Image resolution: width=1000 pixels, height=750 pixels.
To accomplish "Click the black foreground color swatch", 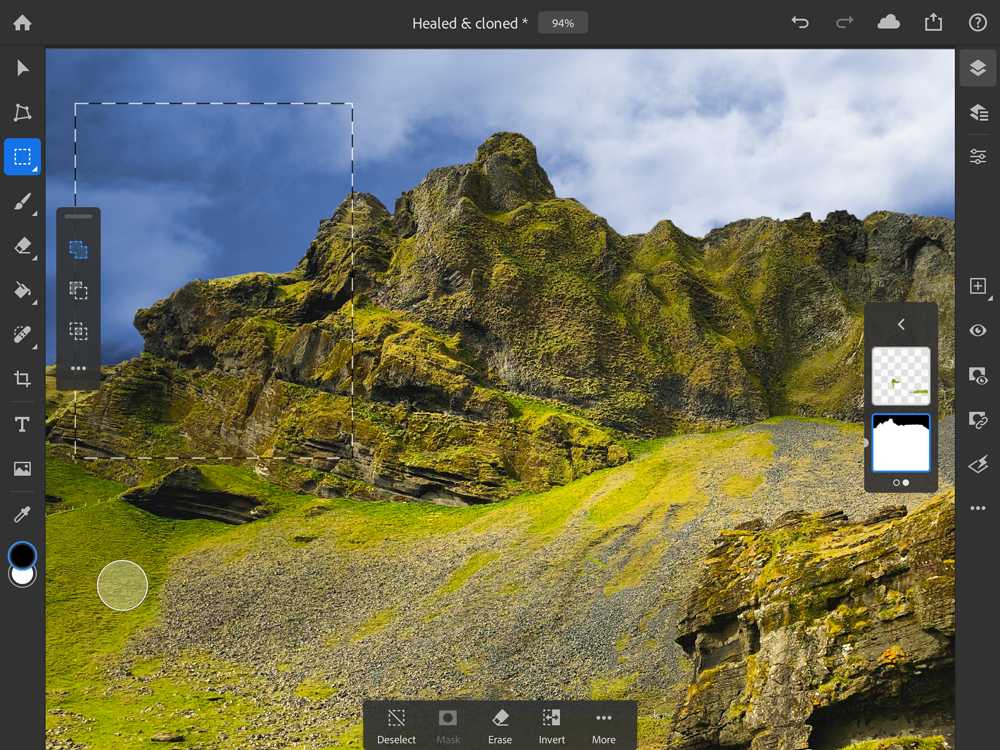I will [x=22, y=555].
